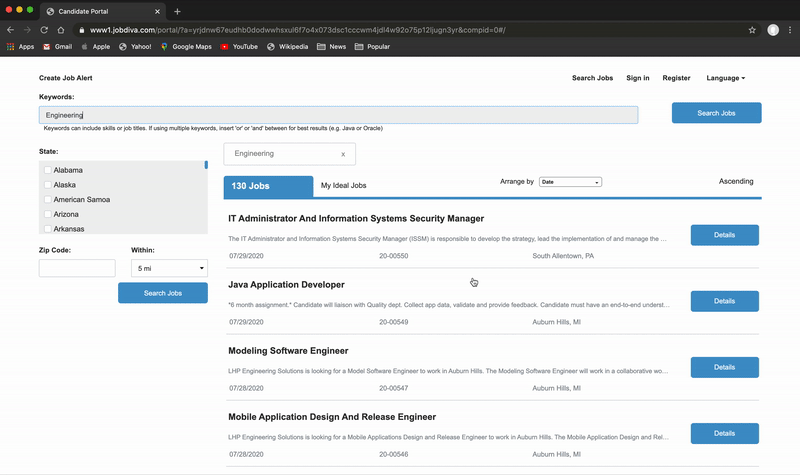Click job number 20-00549
Viewport: 800px width, 475px height.
pyautogui.click(x=393, y=322)
